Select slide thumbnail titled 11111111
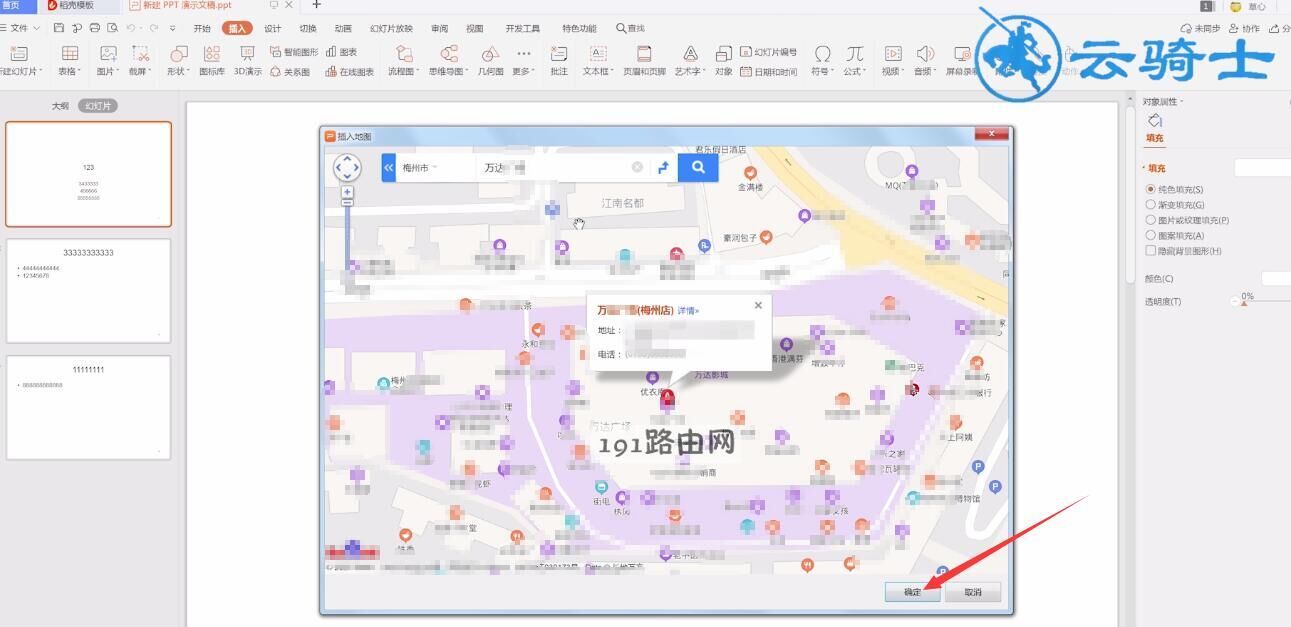1291x627 pixels. (89, 407)
